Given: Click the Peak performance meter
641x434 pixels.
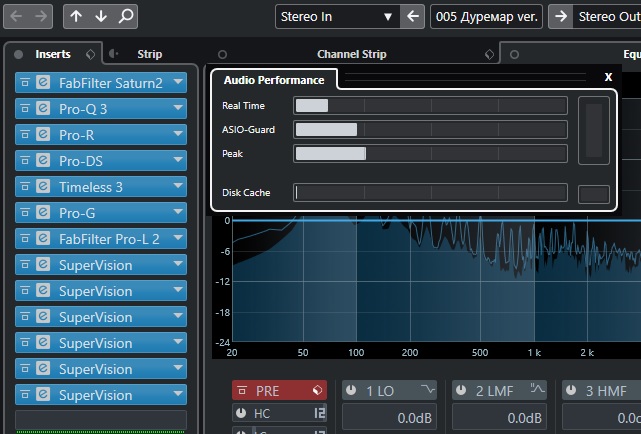Looking at the screenshot, I should [x=430, y=154].
